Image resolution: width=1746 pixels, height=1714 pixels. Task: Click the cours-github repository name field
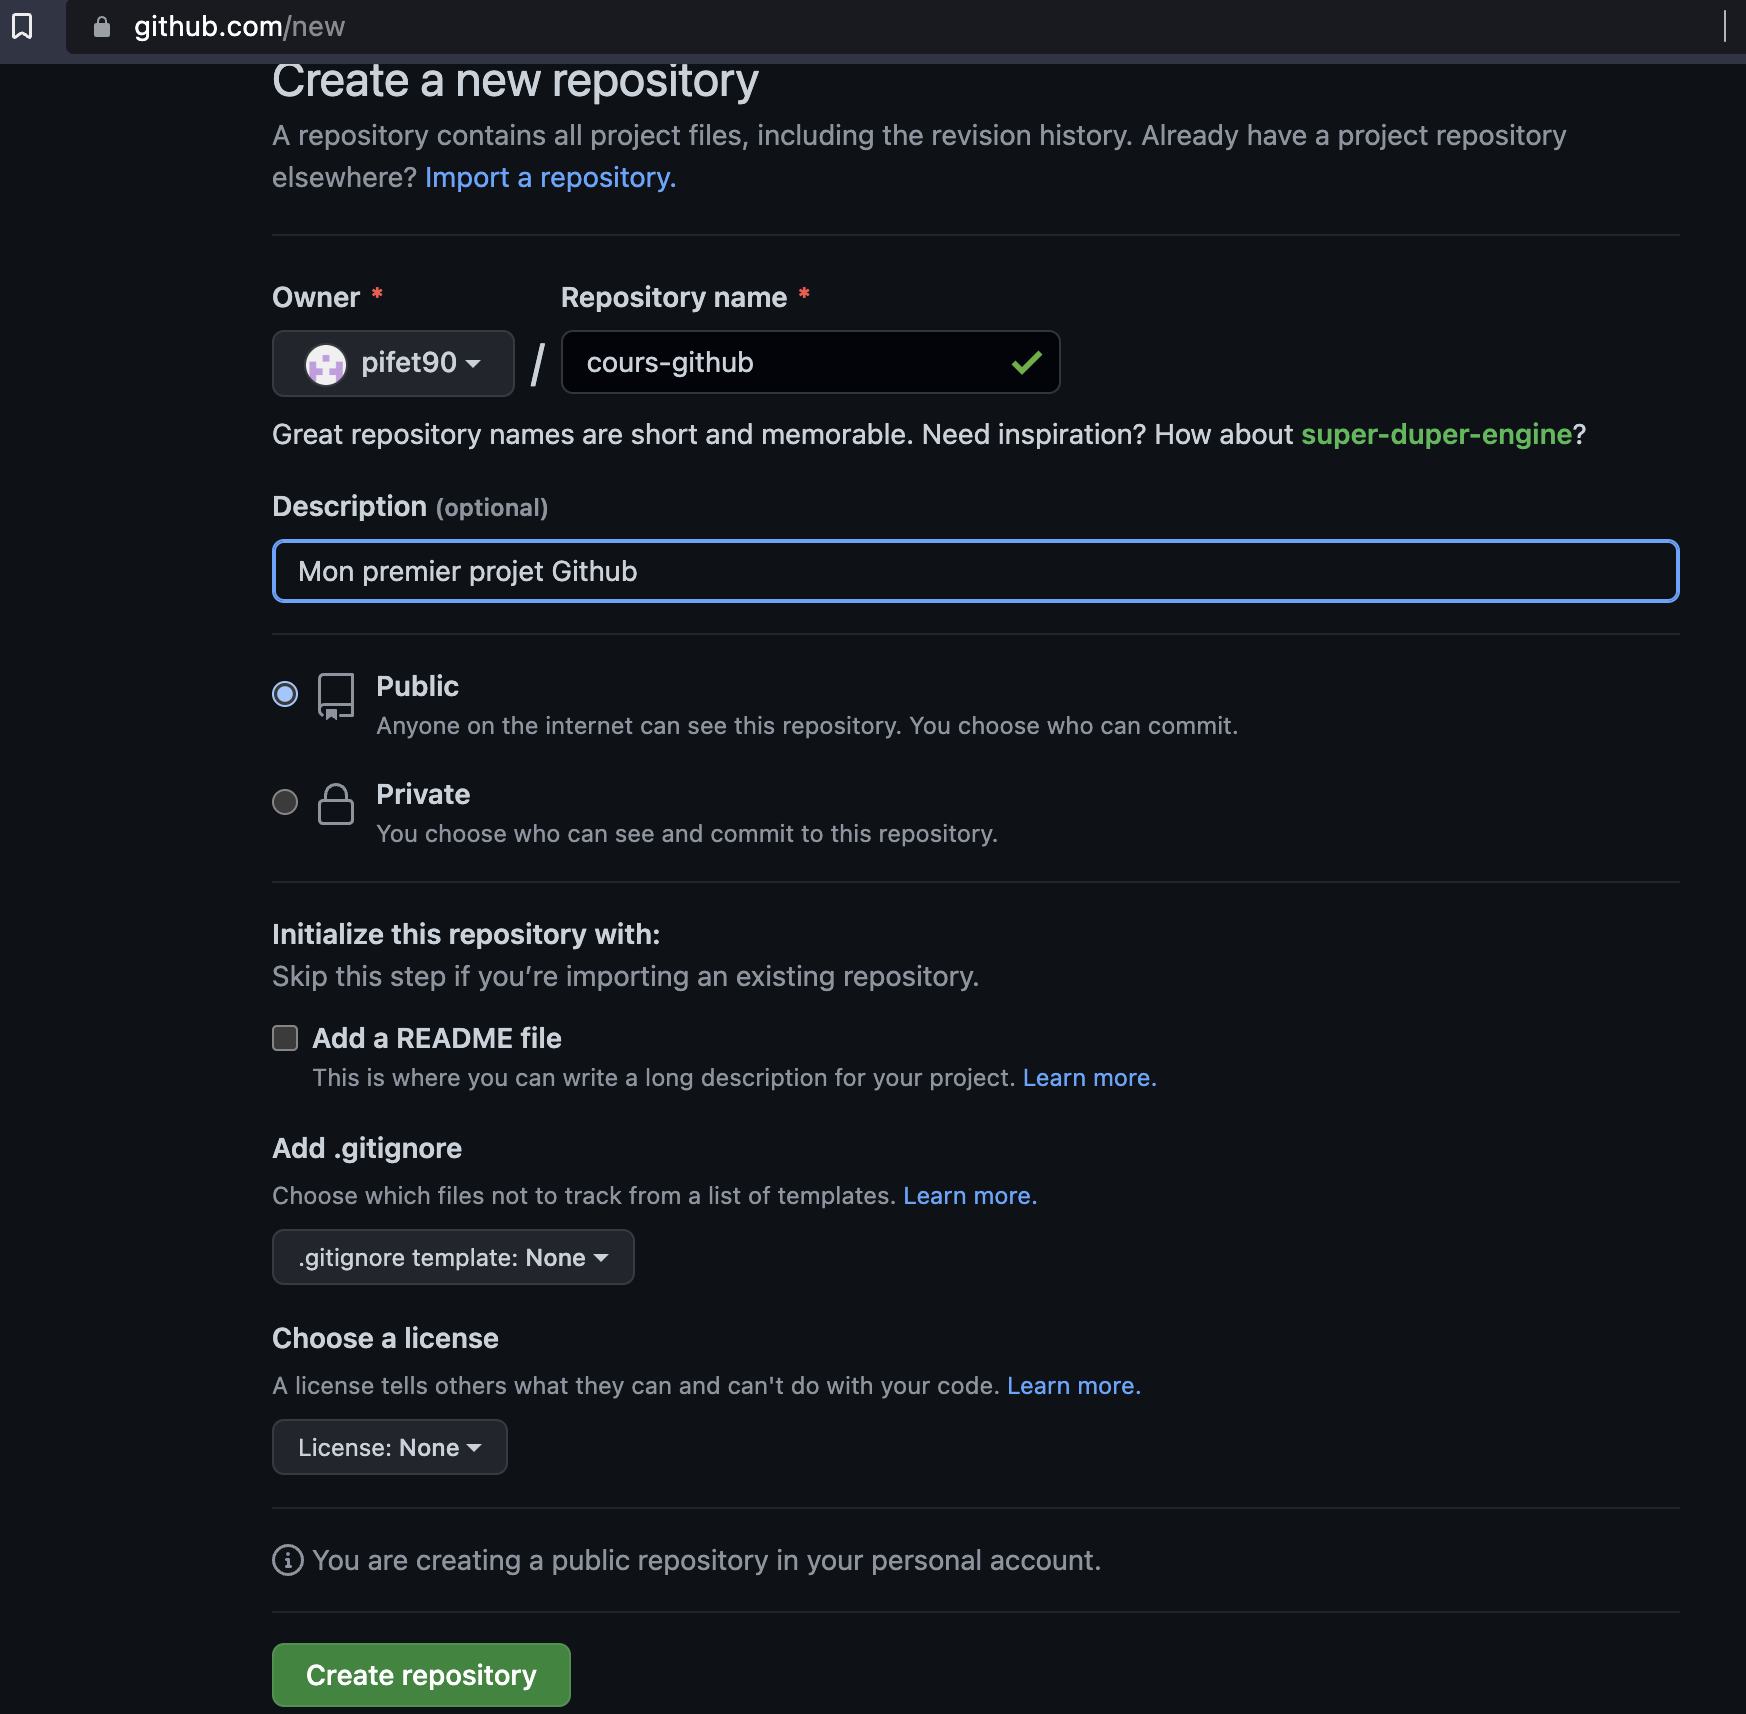[790, 363]
